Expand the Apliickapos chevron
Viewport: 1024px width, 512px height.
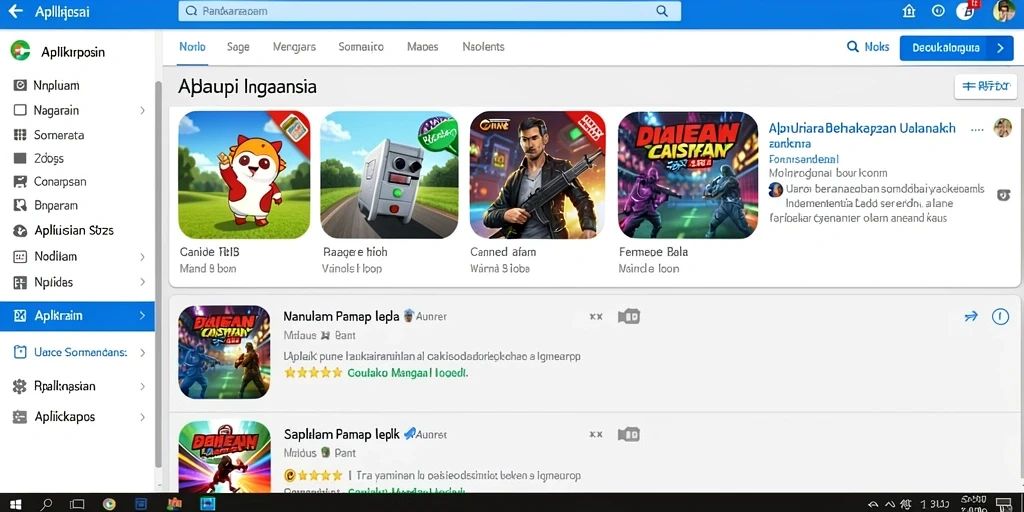coord(142,417)
